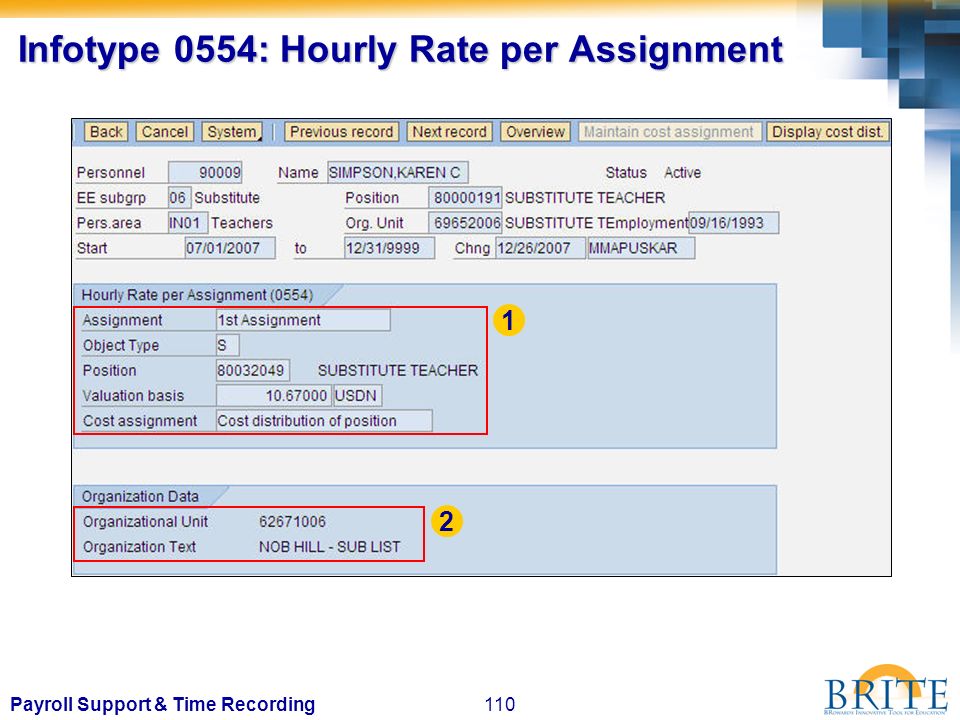Click Hourly Rate per Assignment (0554) header
Screen dimensions: 960x720
point(197,295)
